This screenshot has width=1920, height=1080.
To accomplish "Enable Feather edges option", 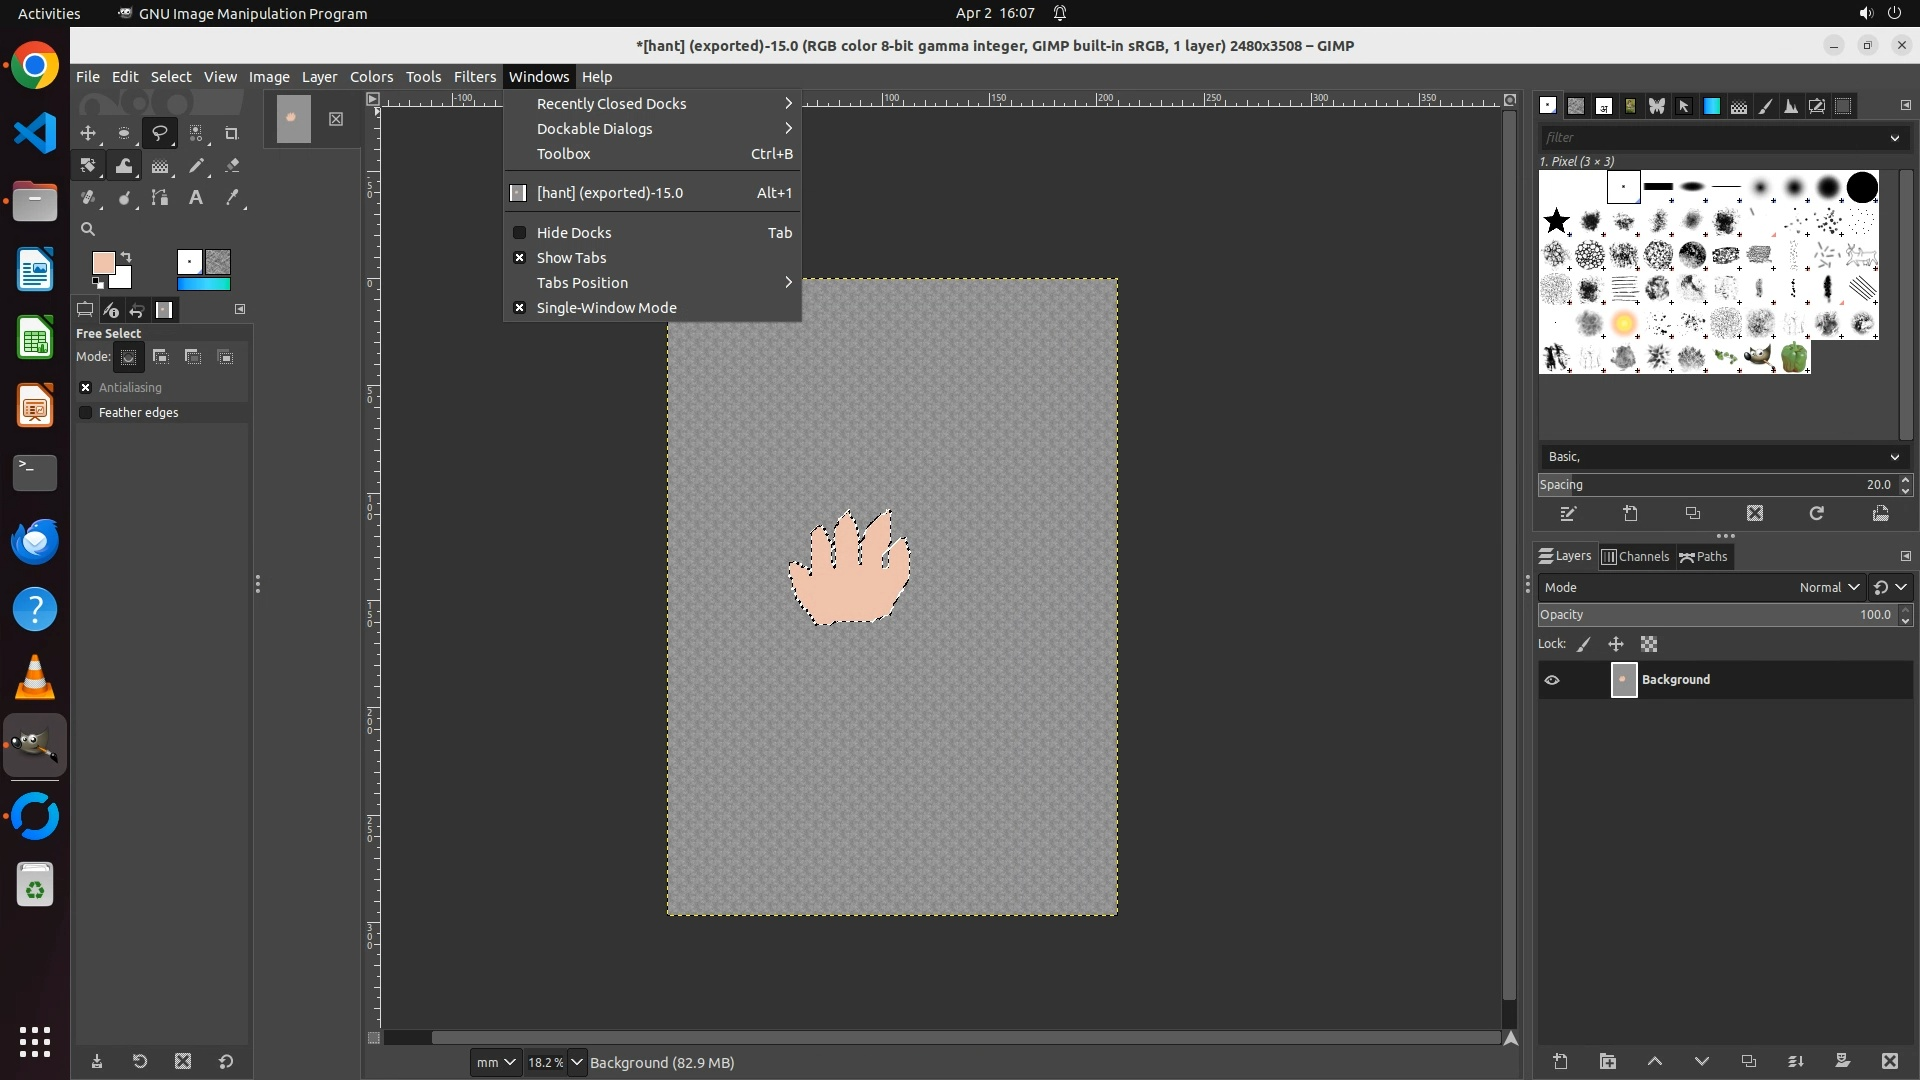I will pyautogui.click(x=86, y=413).
